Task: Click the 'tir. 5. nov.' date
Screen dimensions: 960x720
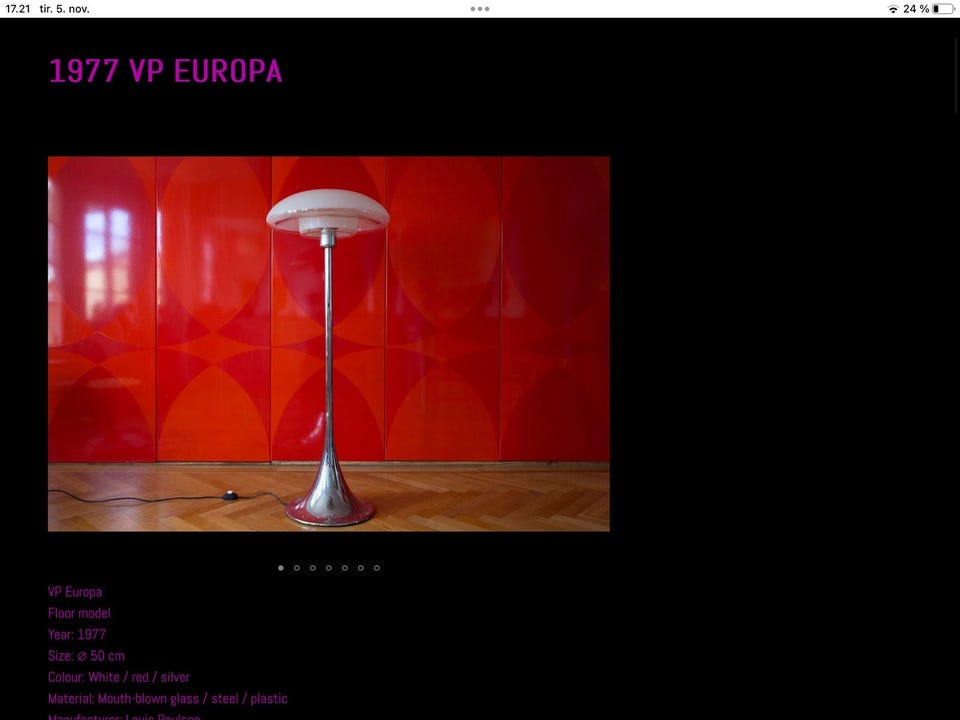Action: click(x=64, y=9)
